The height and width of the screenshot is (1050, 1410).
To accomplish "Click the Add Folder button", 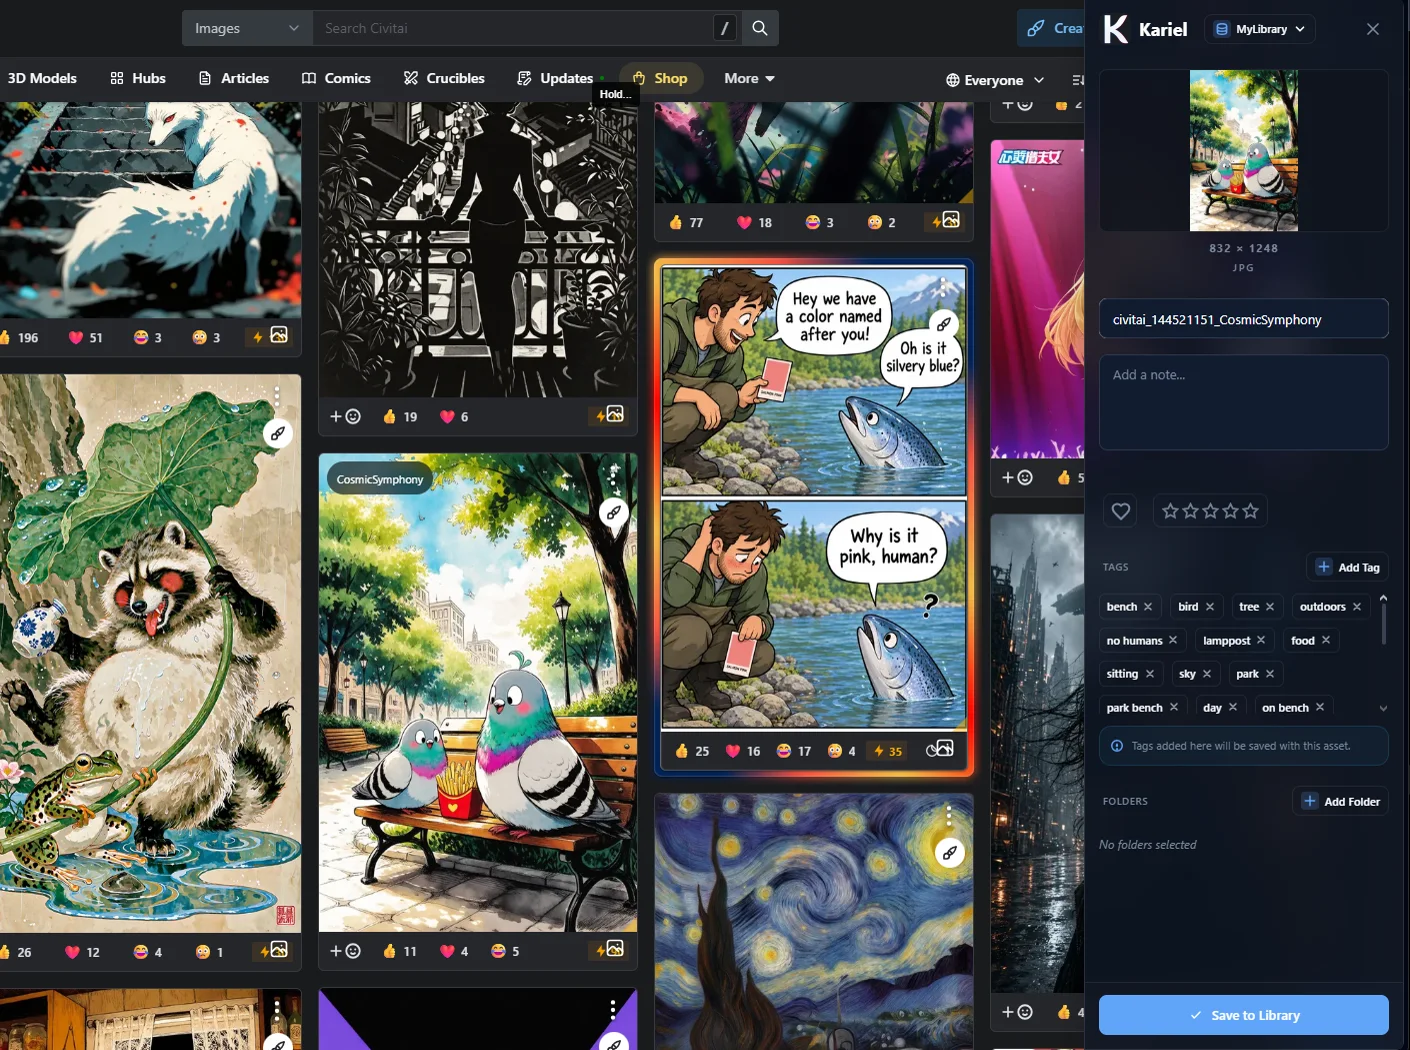I will pos(1340,801).
